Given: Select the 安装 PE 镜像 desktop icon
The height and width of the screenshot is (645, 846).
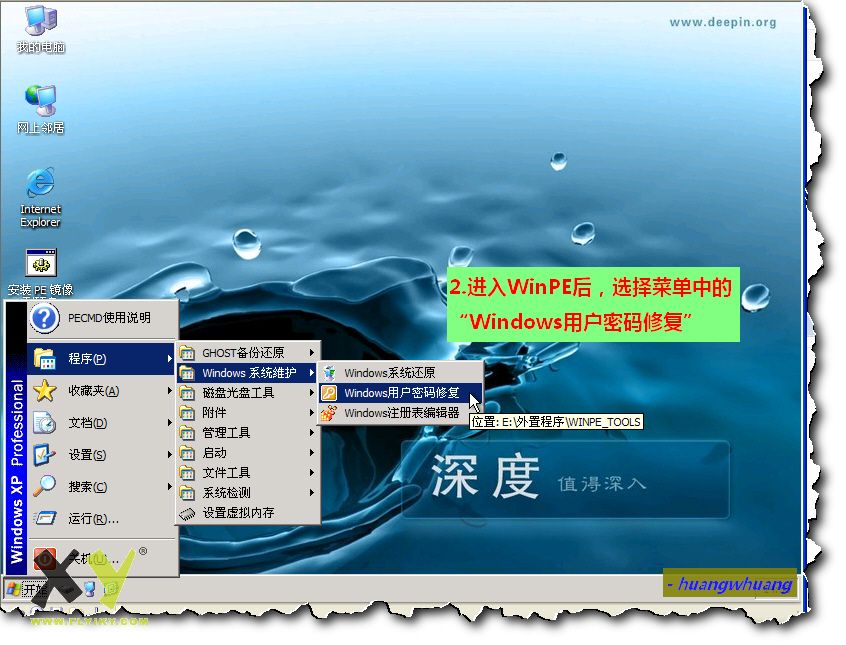Looking at the screenshot, I should coord(40,273).
